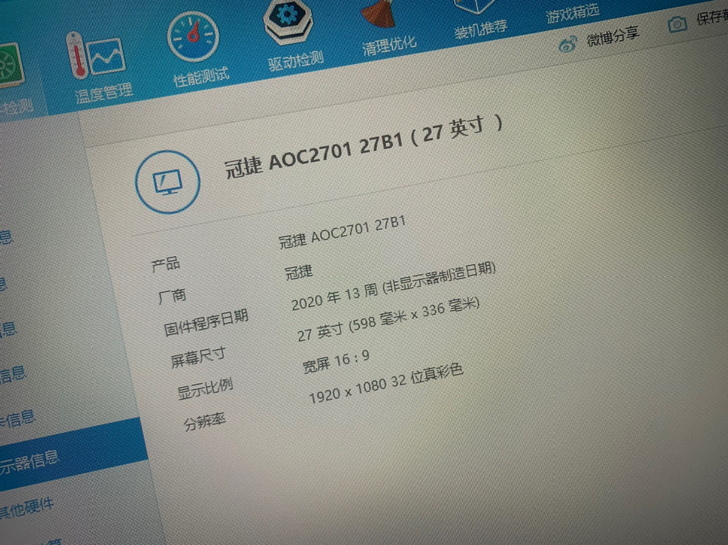Open 清理优化 broom toolbar icon
728x545 pixels.
point(379,14)
